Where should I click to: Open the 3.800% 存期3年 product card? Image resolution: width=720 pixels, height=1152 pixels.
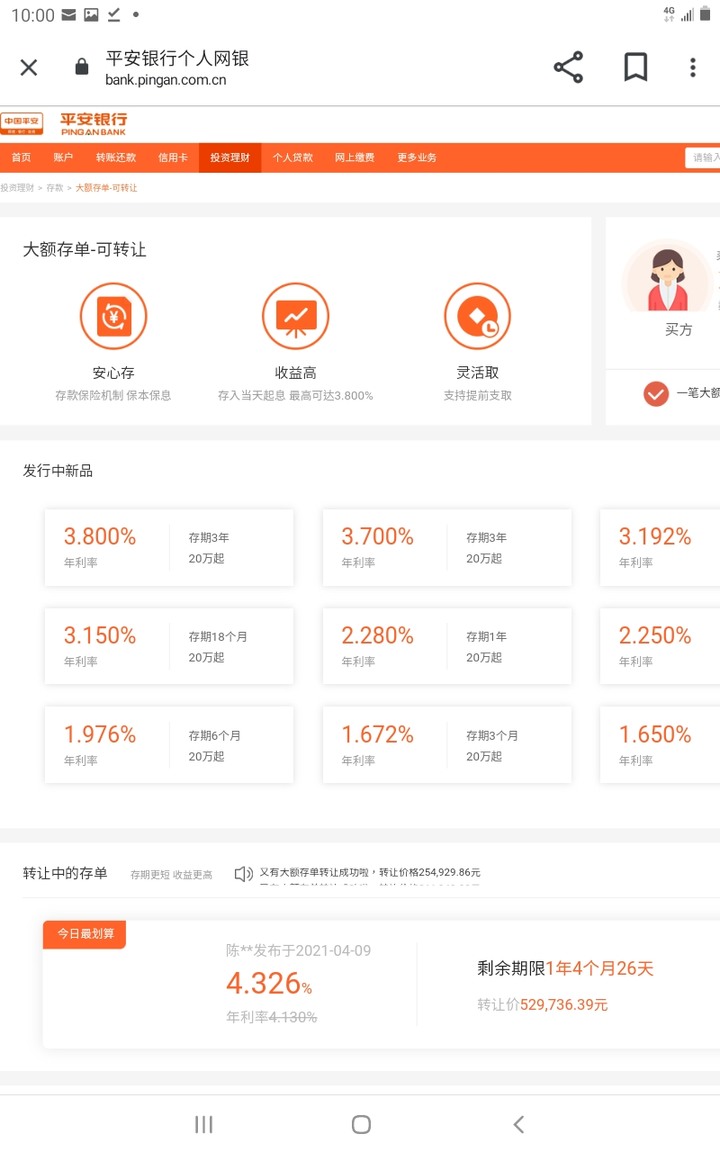(x=169, y=547)
